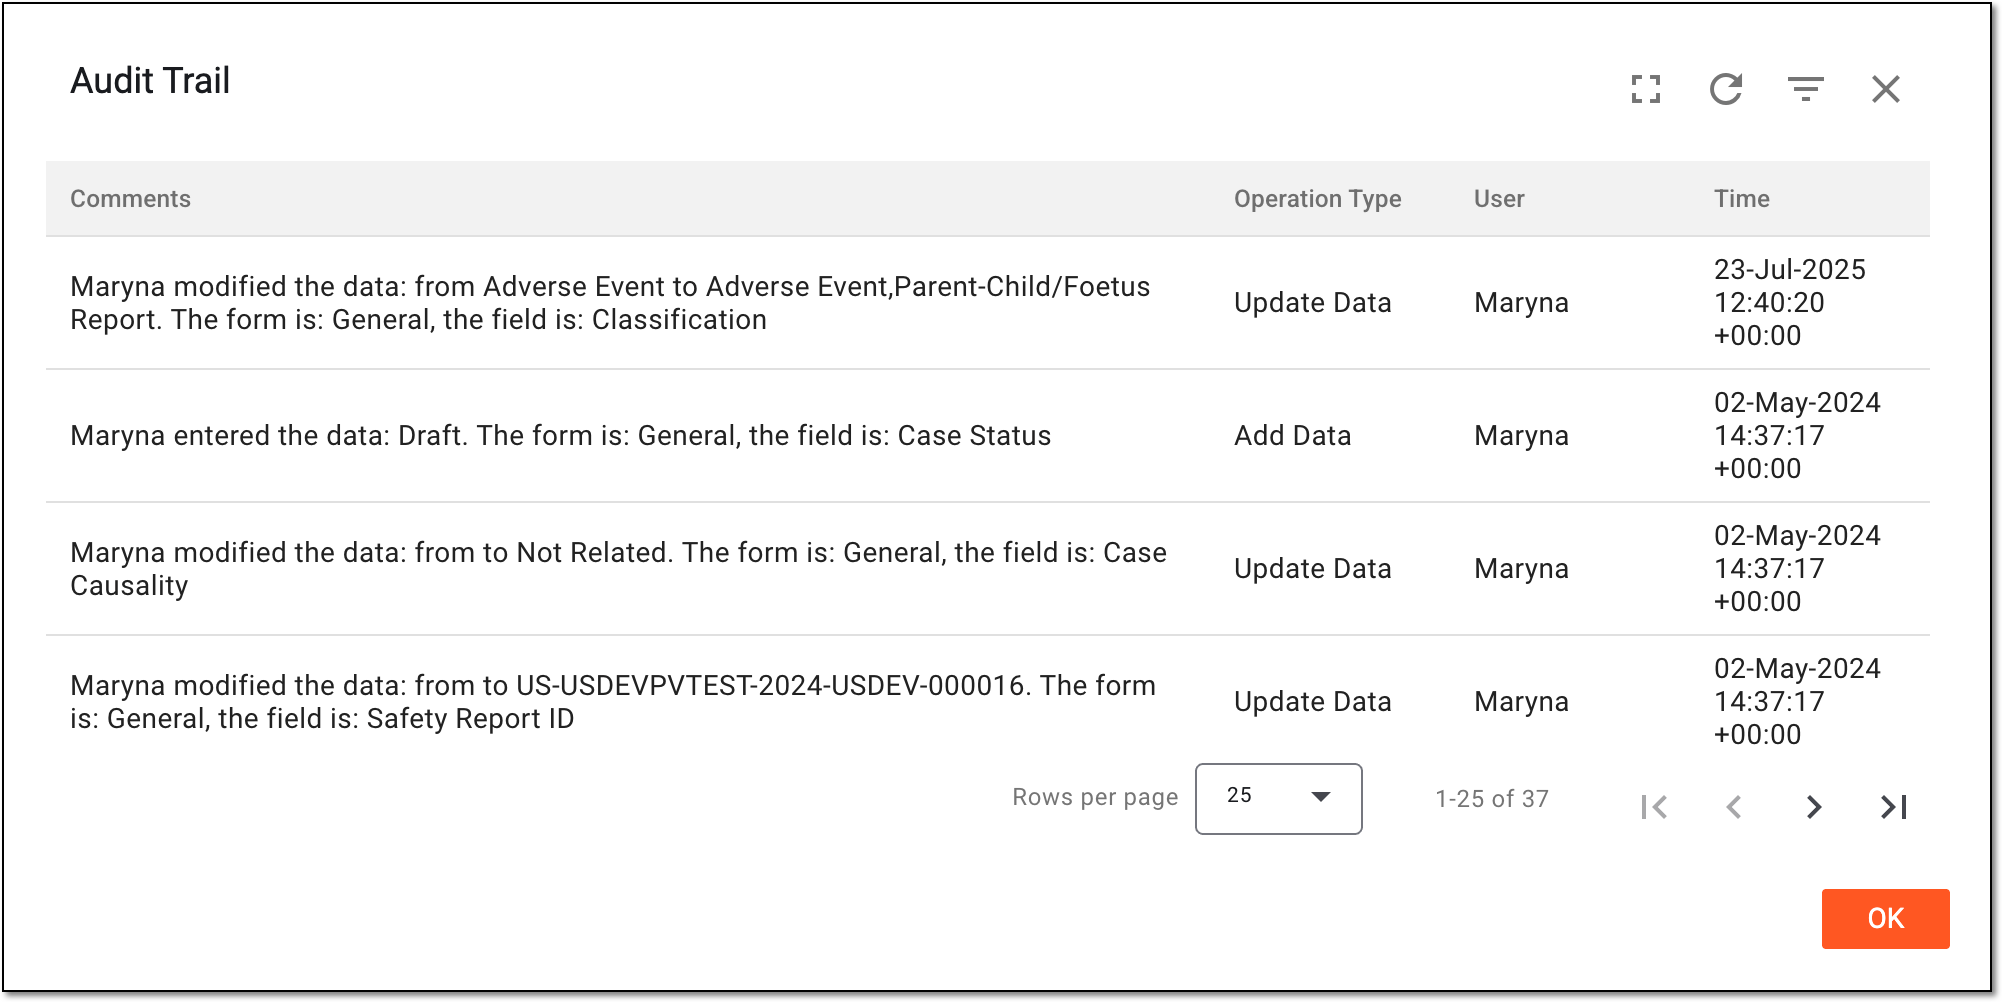Select the Comments column header
Screen dimensions: 2002x1002
coord(130,199)
